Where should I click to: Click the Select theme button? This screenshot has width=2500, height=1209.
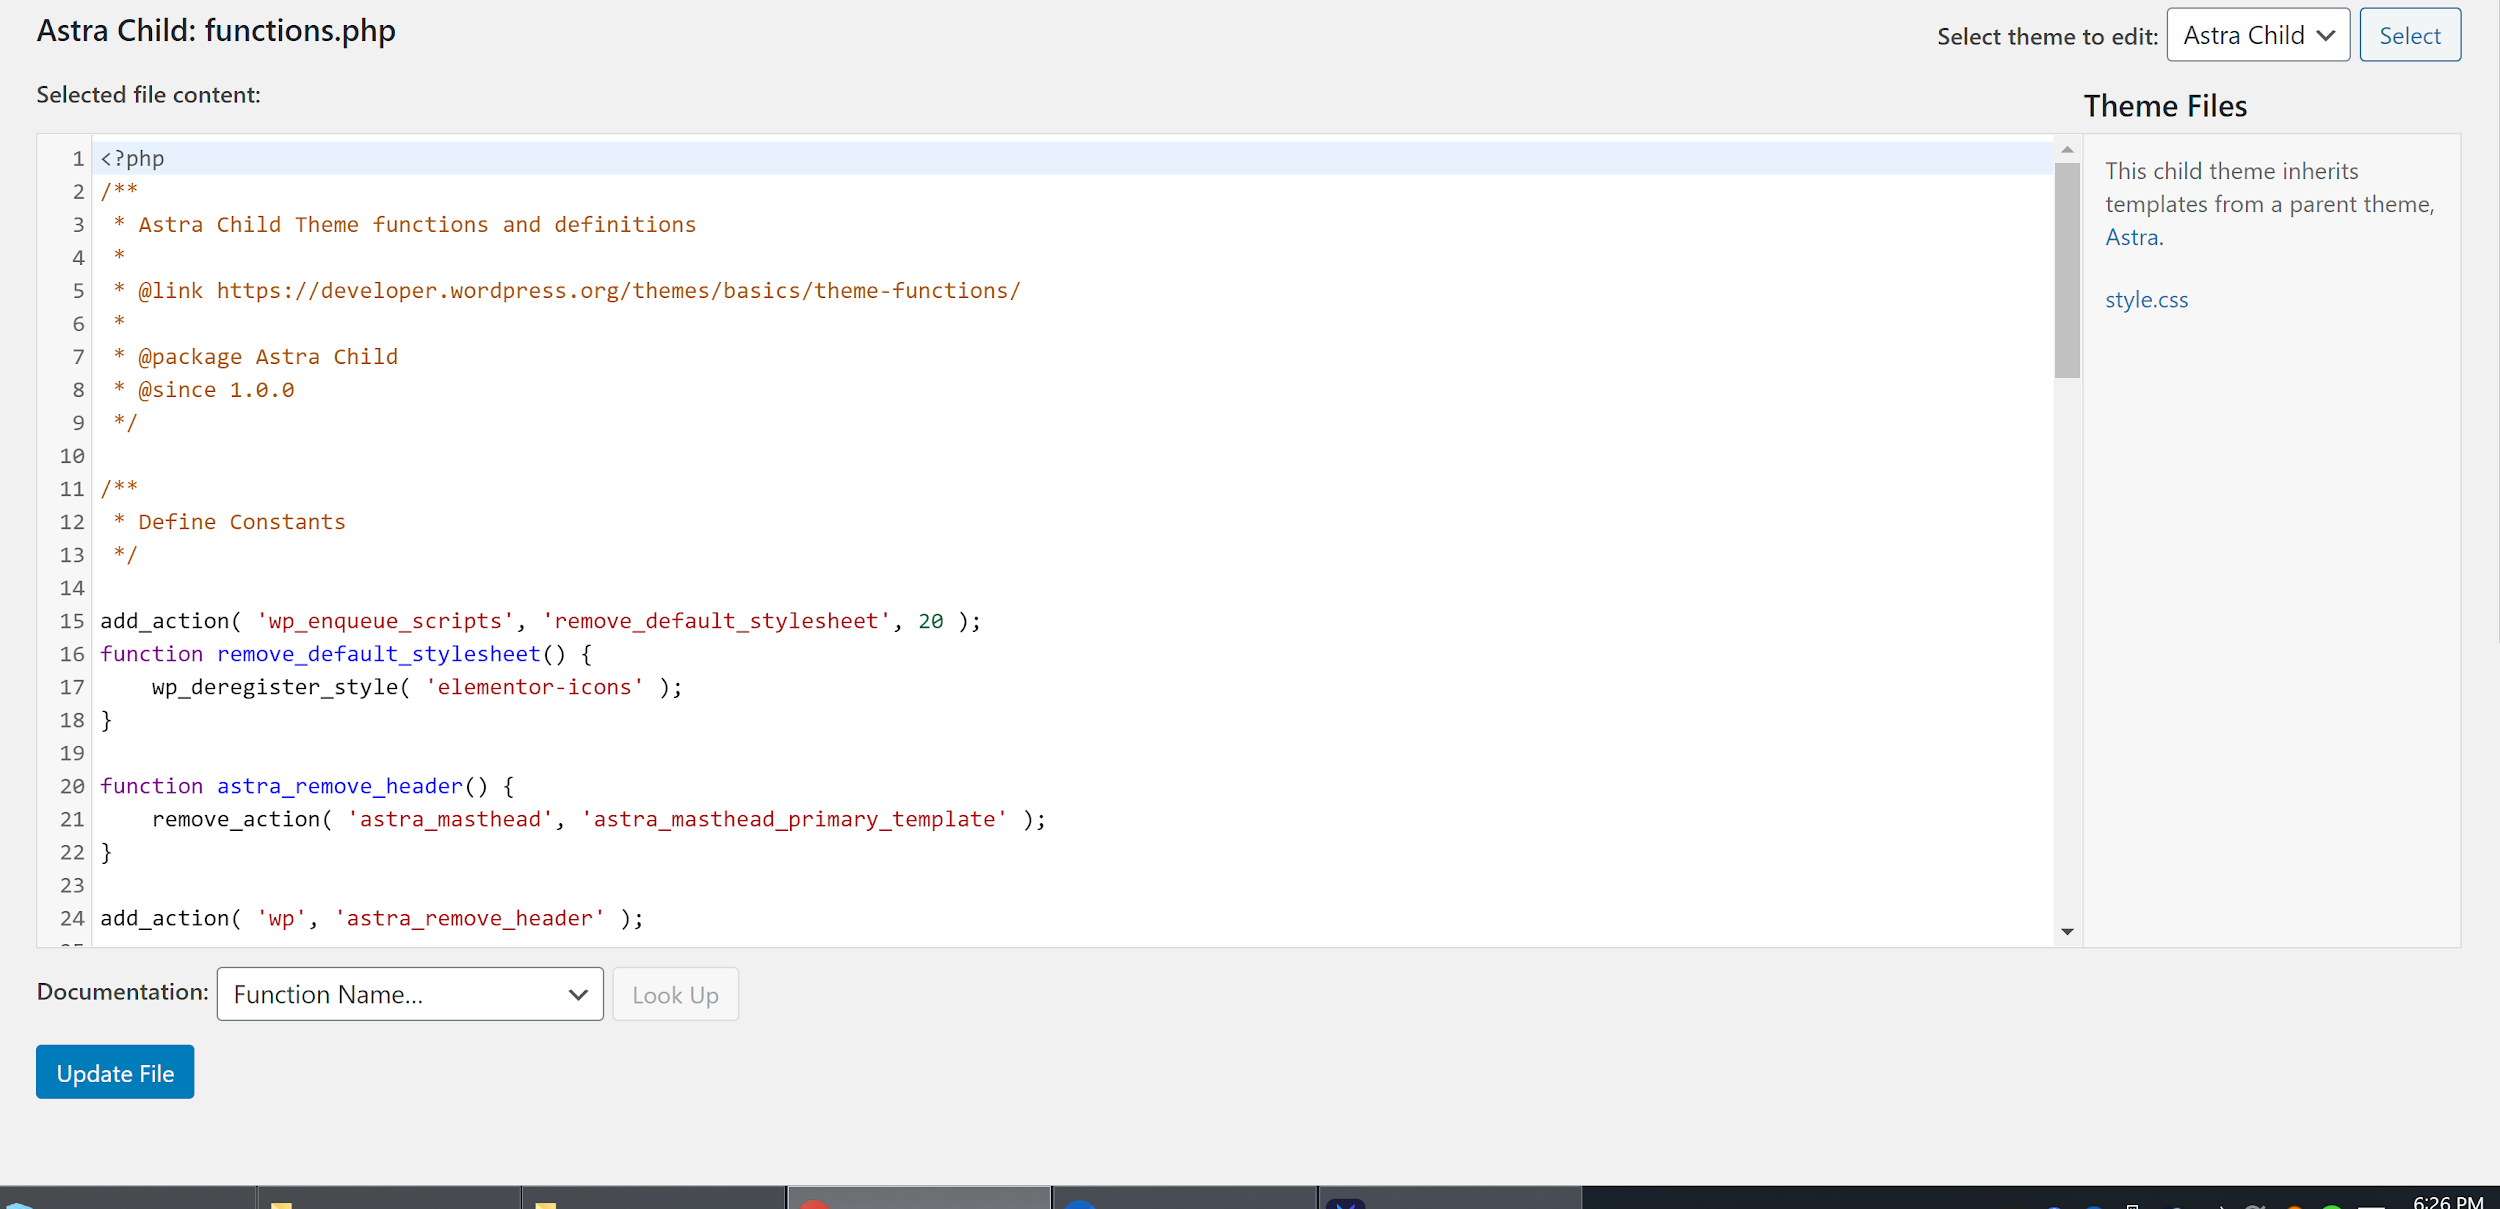pos(2409,35)
